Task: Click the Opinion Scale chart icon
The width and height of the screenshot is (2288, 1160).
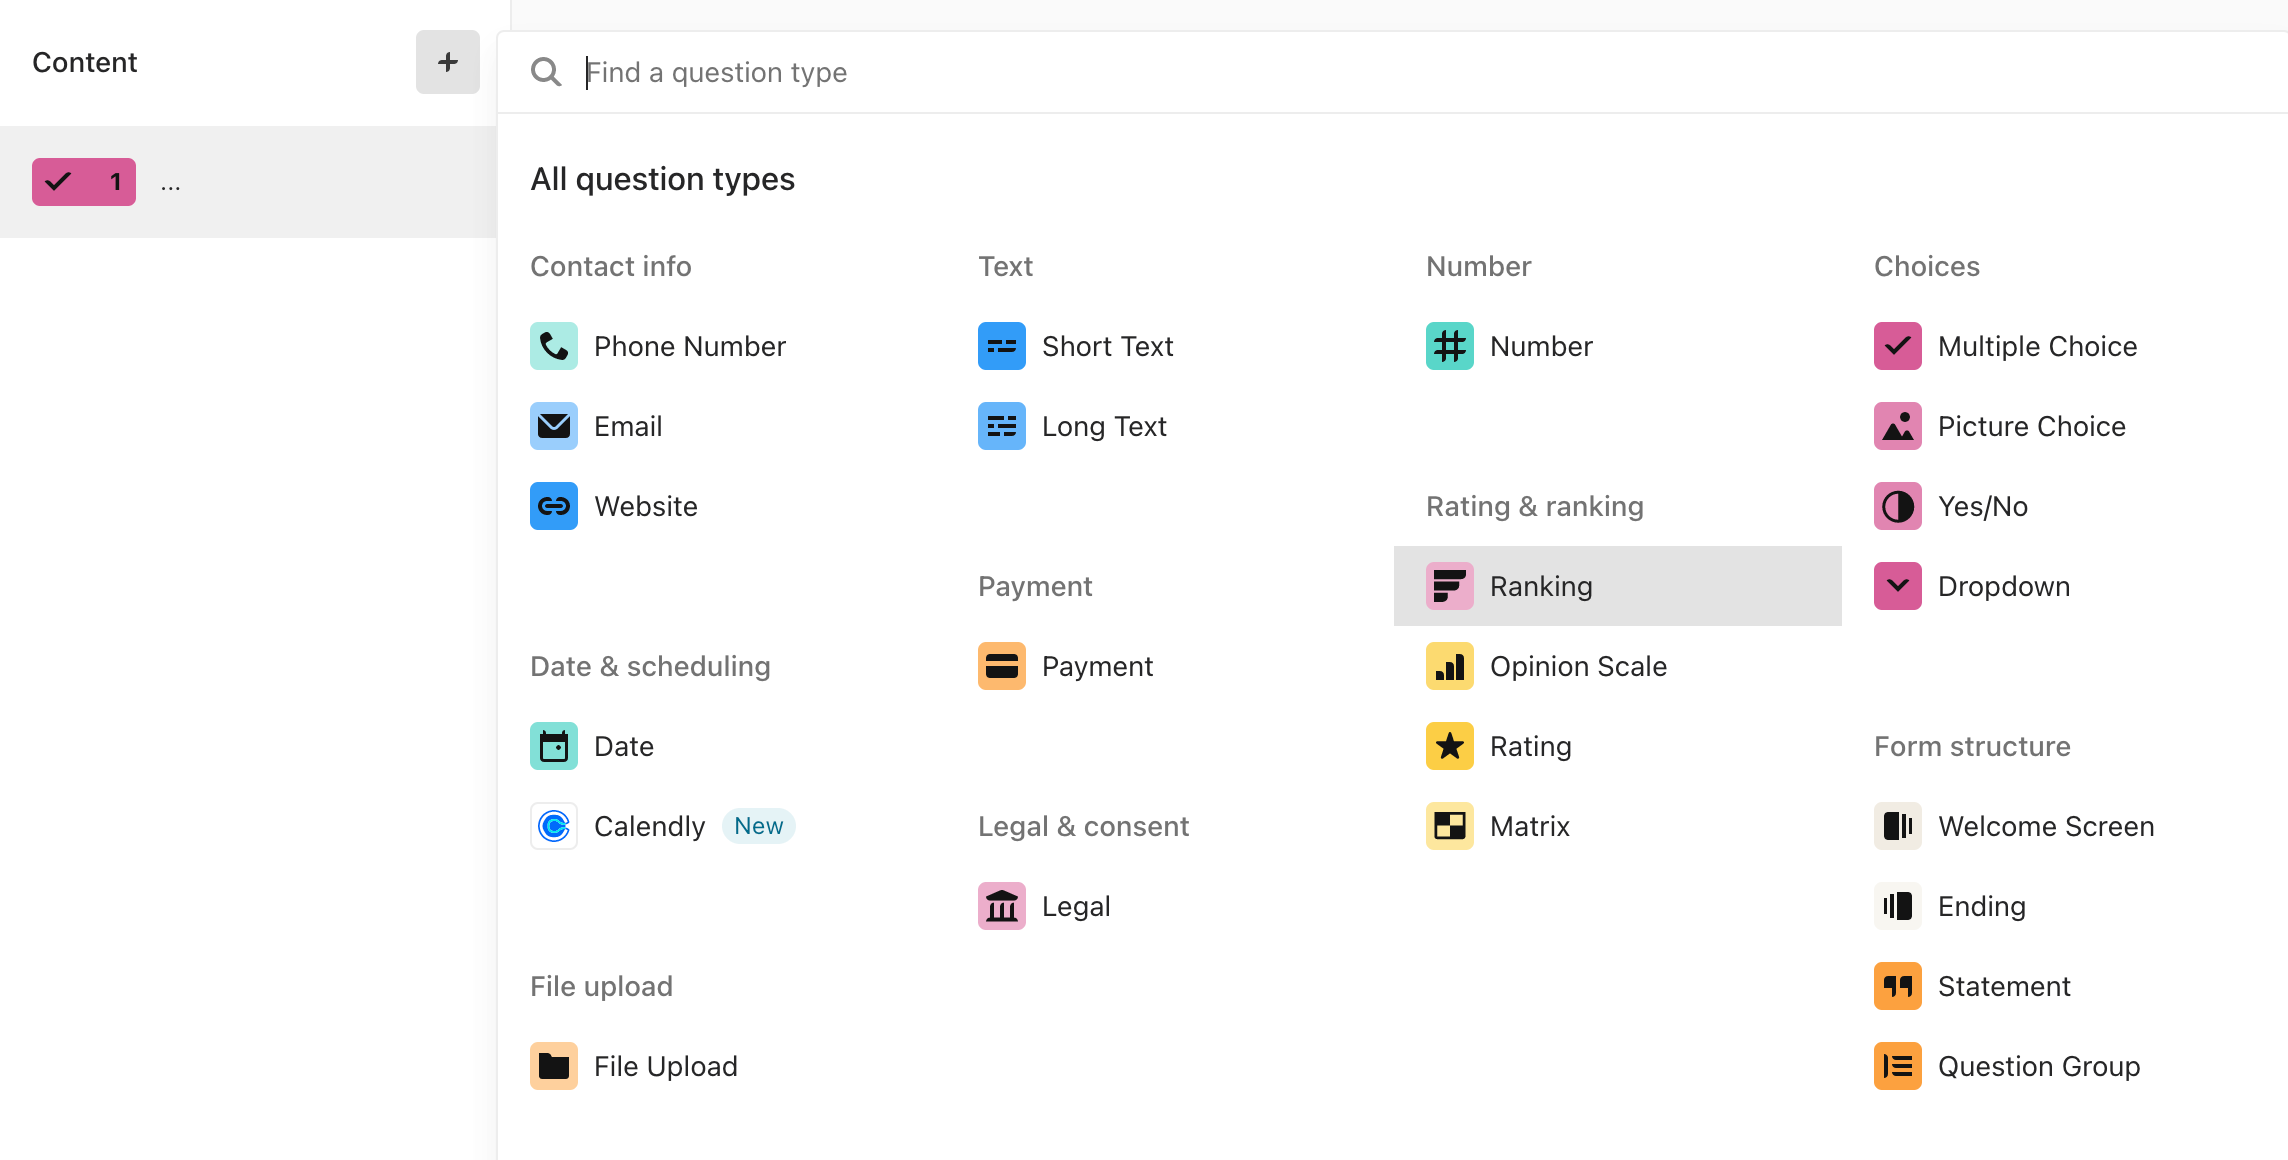Action: coord(1450,666)
